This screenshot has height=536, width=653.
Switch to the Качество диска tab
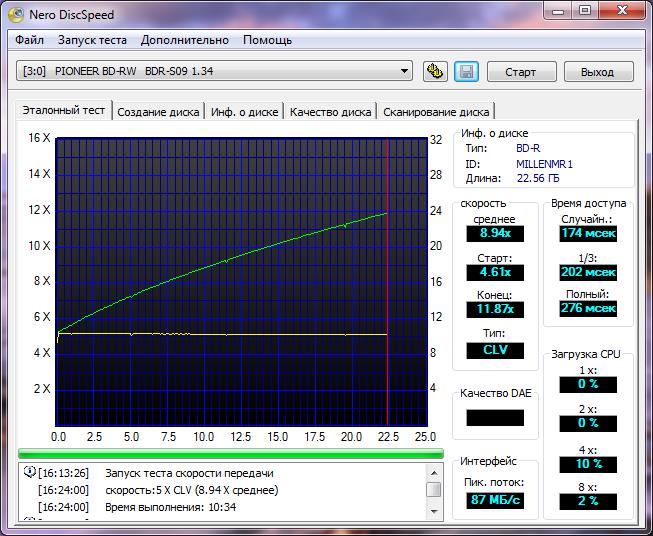coord(330,112)
